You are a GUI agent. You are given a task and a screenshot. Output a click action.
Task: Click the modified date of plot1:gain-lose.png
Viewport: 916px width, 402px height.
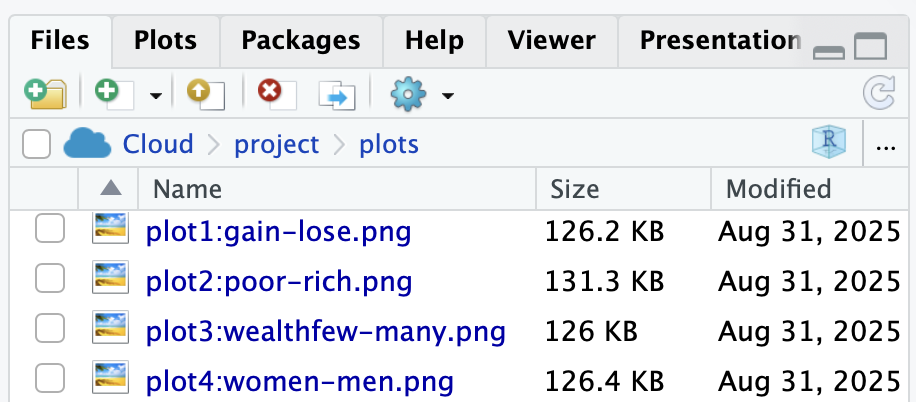(809, 233)
